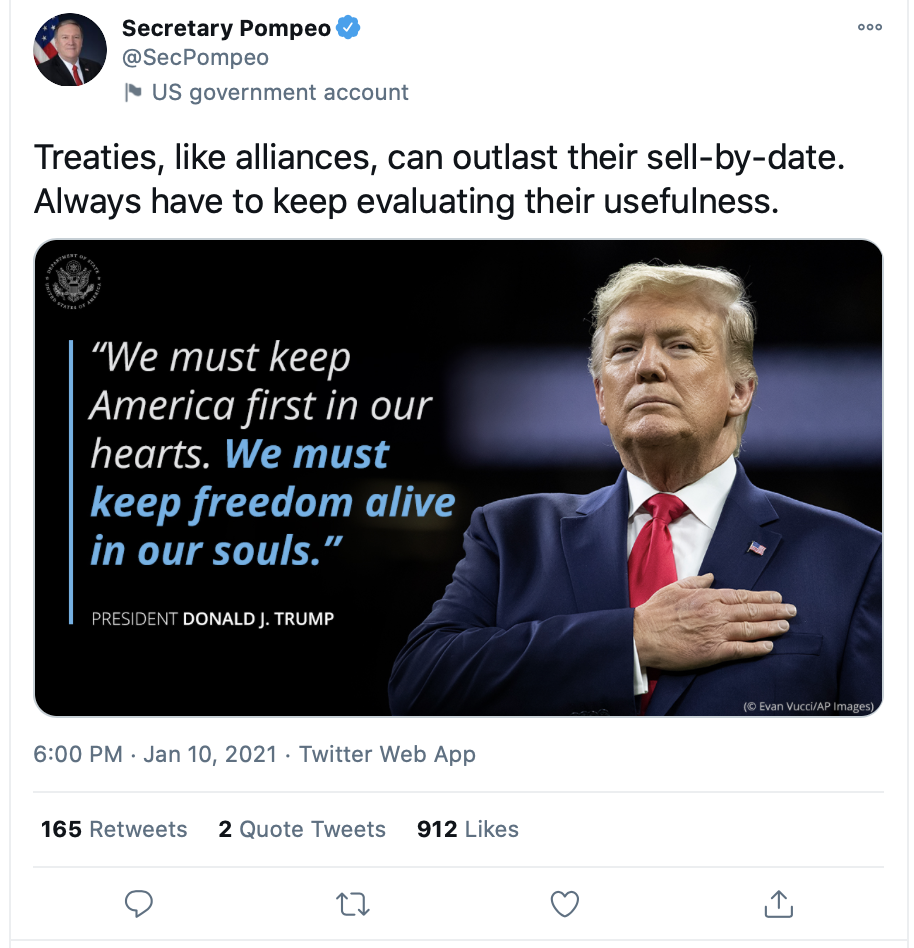The height and width of the screenshot is (948, 914).
Task: Open the three-dot more options menu
Action: [x=870, y=28]
